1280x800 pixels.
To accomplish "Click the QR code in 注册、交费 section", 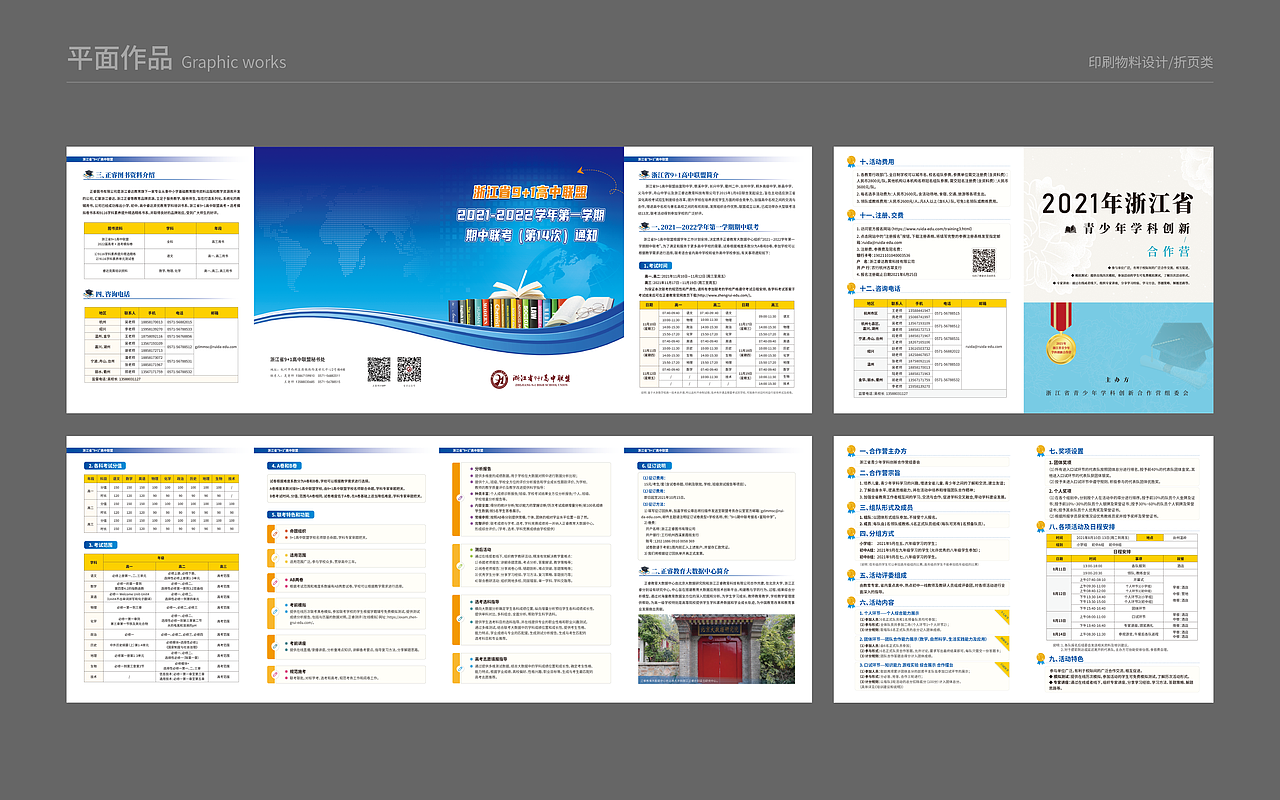I will pyautogui.click(x=984, y=261).
